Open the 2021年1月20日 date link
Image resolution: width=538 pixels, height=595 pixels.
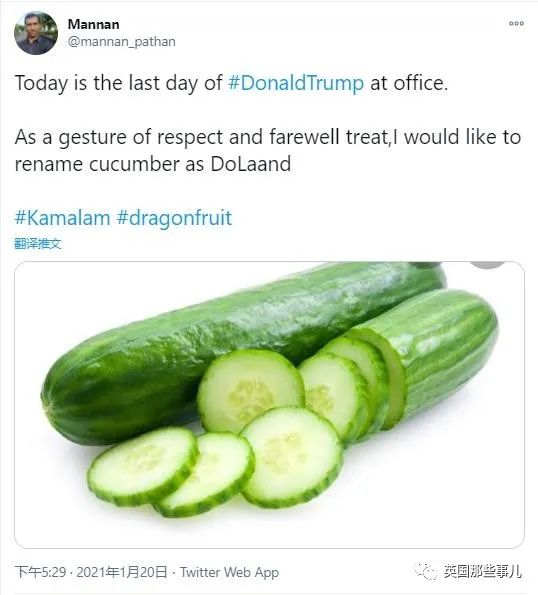122,572
